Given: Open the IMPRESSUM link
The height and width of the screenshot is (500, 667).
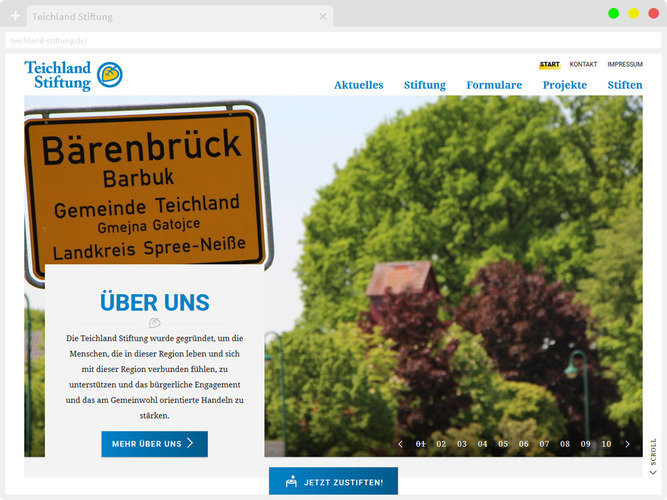Looking at the screenshot, I should pos(624,64).
